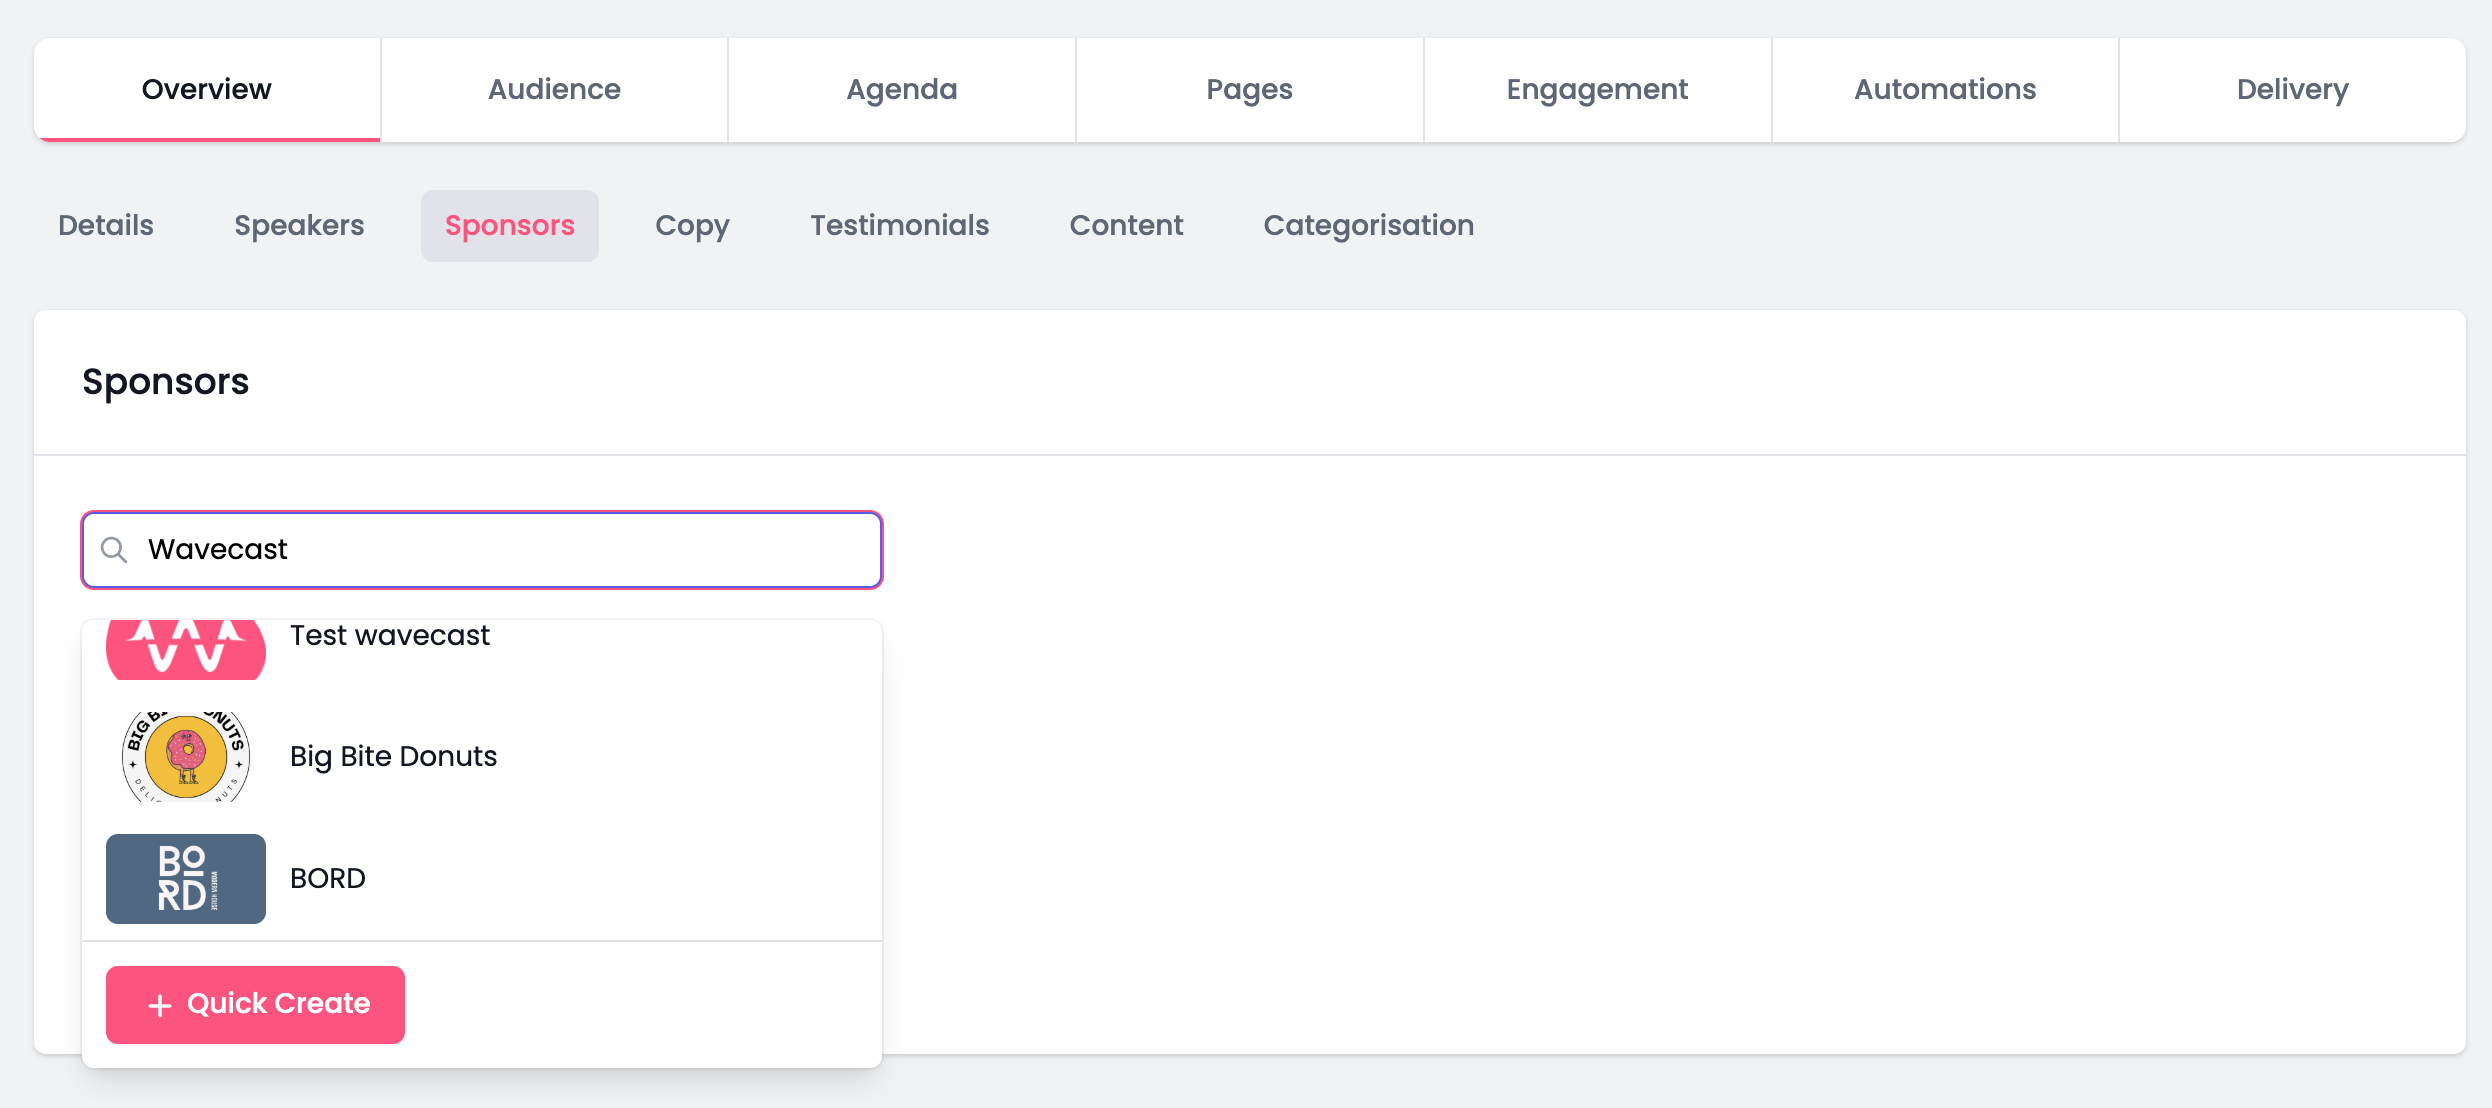Switch to the Audience tab
Viewport: 2492px width, 1108px height.
554,90
